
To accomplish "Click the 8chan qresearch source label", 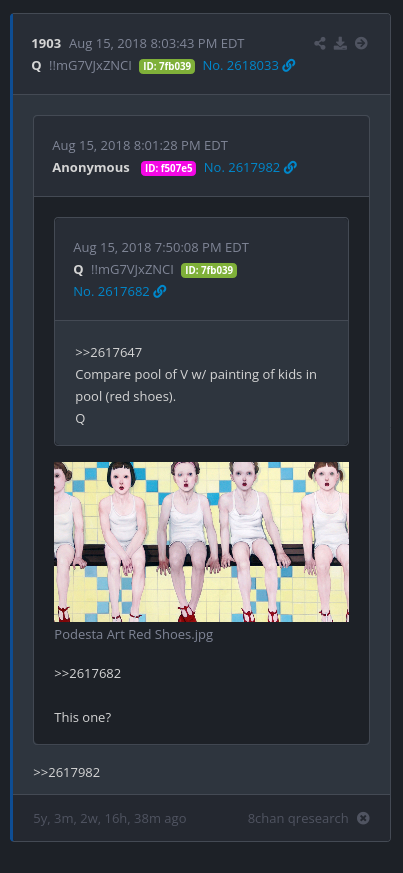I will tap(298, 818).
